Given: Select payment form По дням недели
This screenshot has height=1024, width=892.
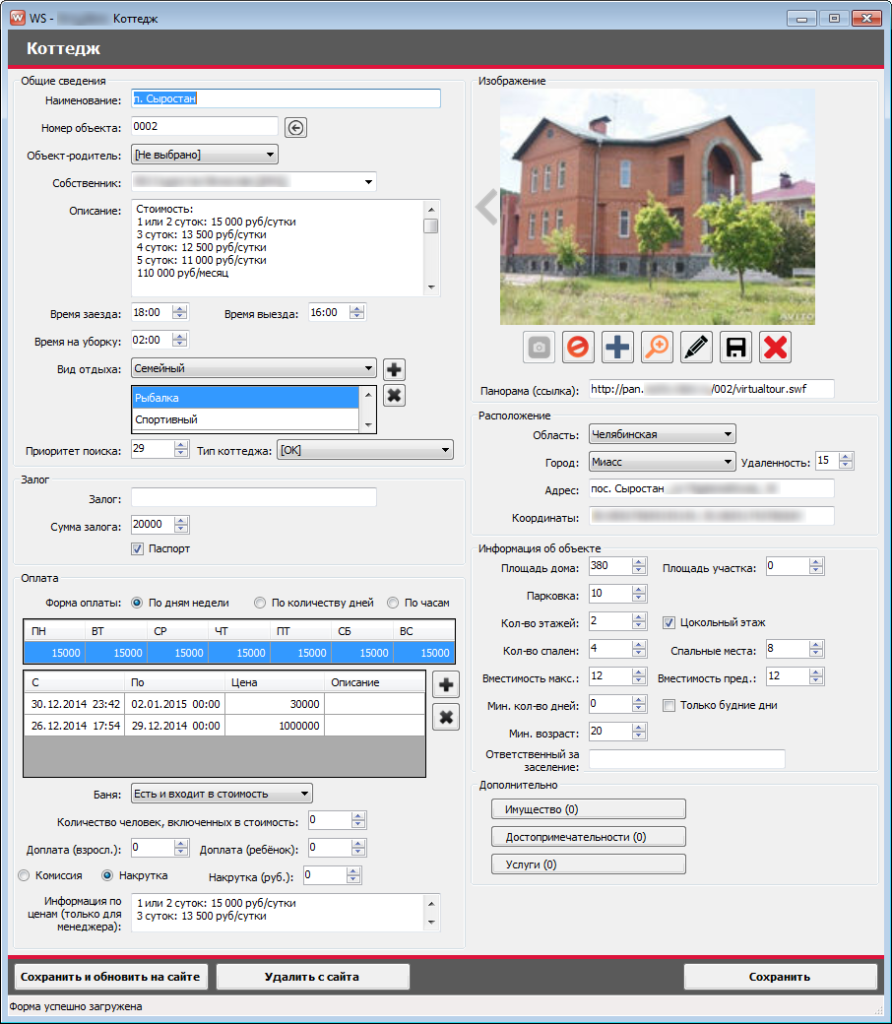Looking at the screenshot, I should [x=136, y=603].
